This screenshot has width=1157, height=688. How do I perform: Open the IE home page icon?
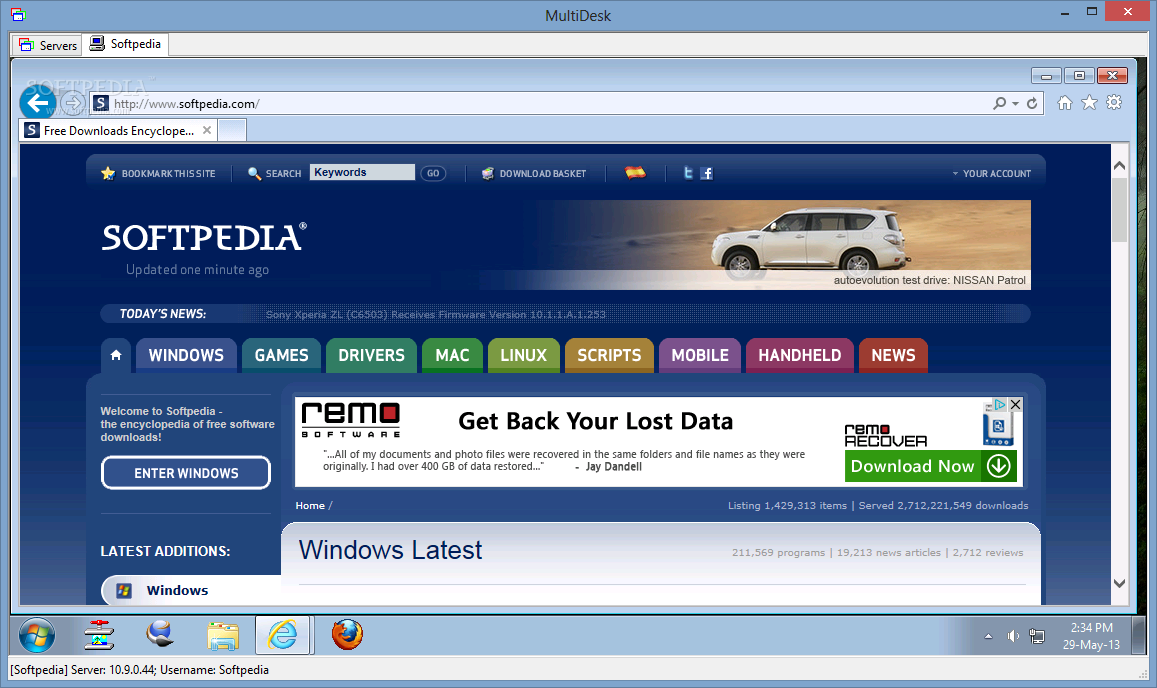pyautogui.click(x=1065, y=103)
